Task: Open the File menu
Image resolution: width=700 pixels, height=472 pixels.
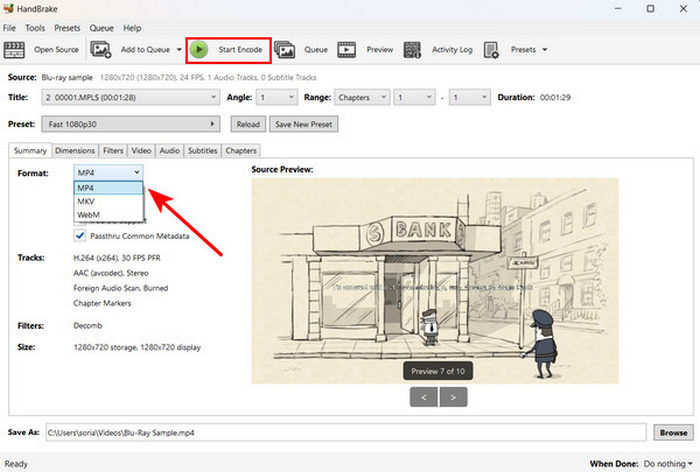Action: [9, 28]
